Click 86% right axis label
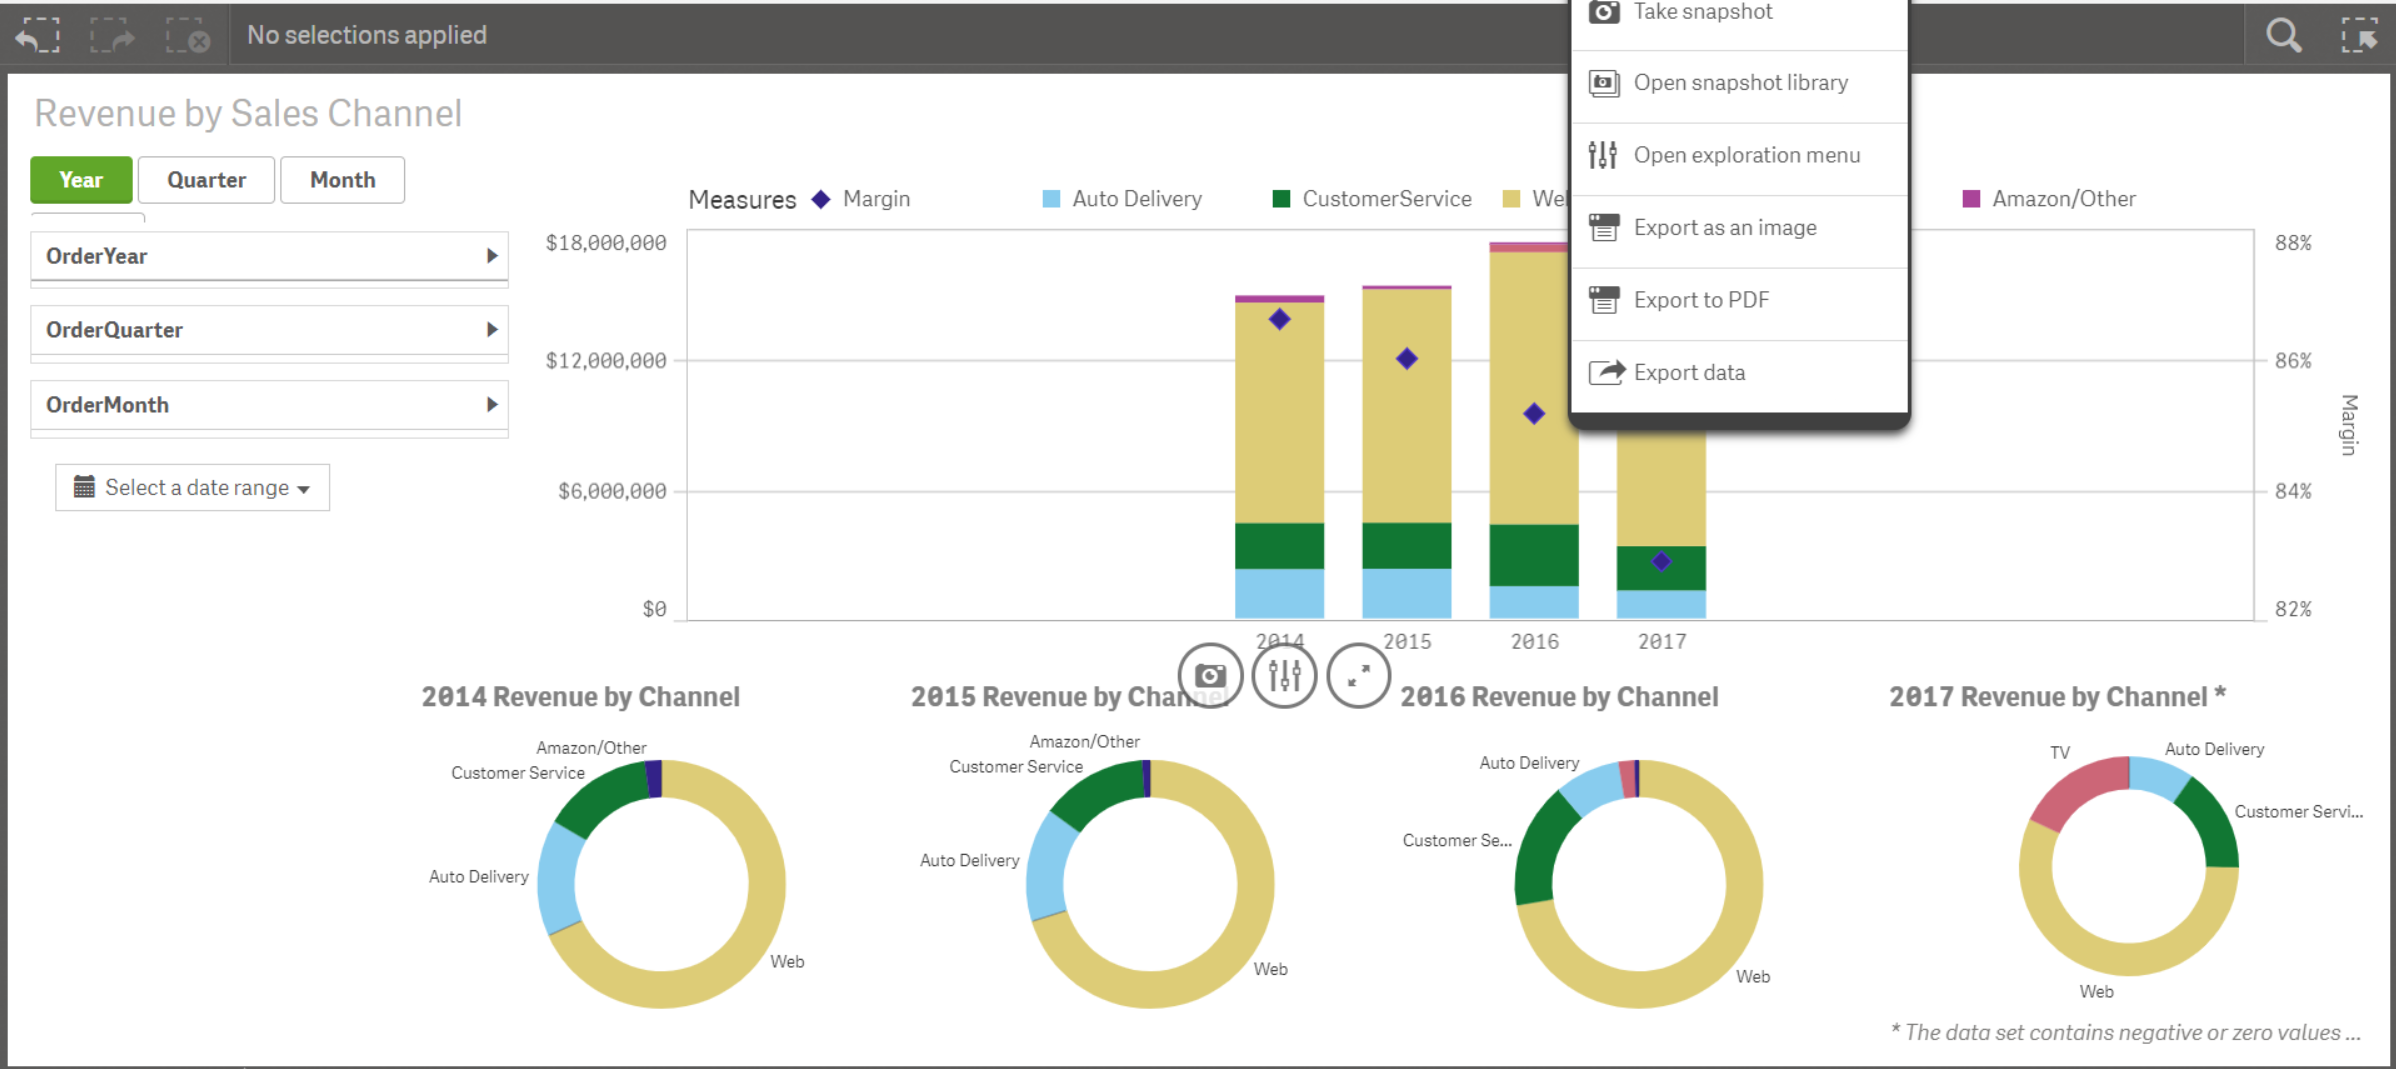The height and width of the screenshot is (1069, 2396). point(2293,361)
